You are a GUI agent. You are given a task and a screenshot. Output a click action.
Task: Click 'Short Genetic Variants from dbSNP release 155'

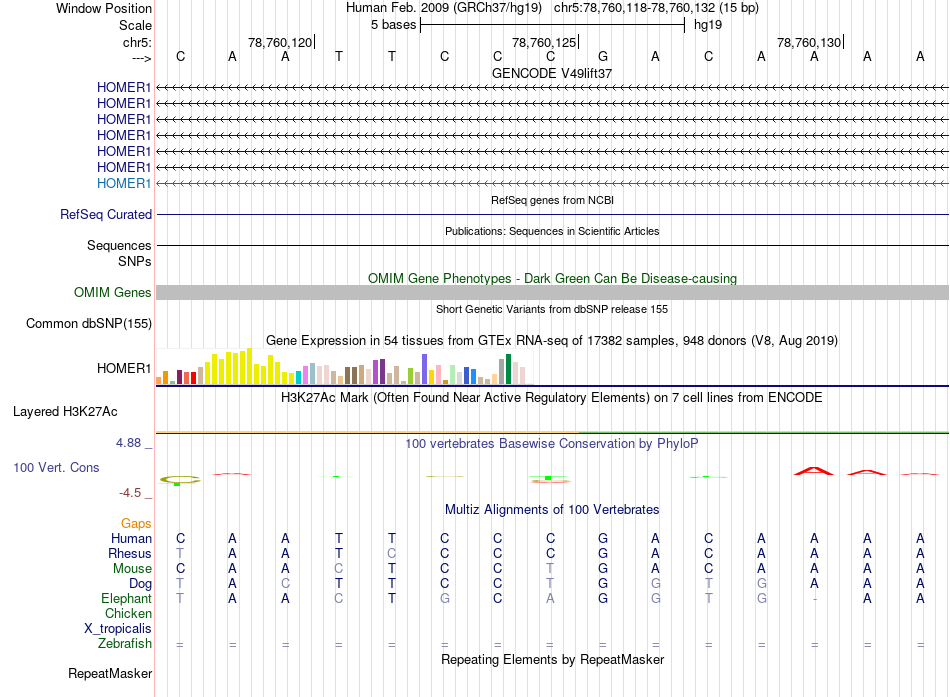(552, 309)
